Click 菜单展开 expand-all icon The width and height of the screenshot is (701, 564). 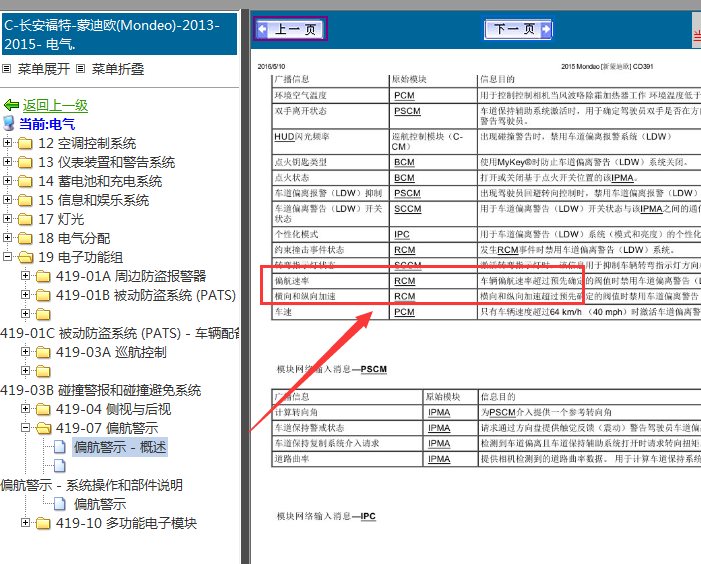pos(7,69)
